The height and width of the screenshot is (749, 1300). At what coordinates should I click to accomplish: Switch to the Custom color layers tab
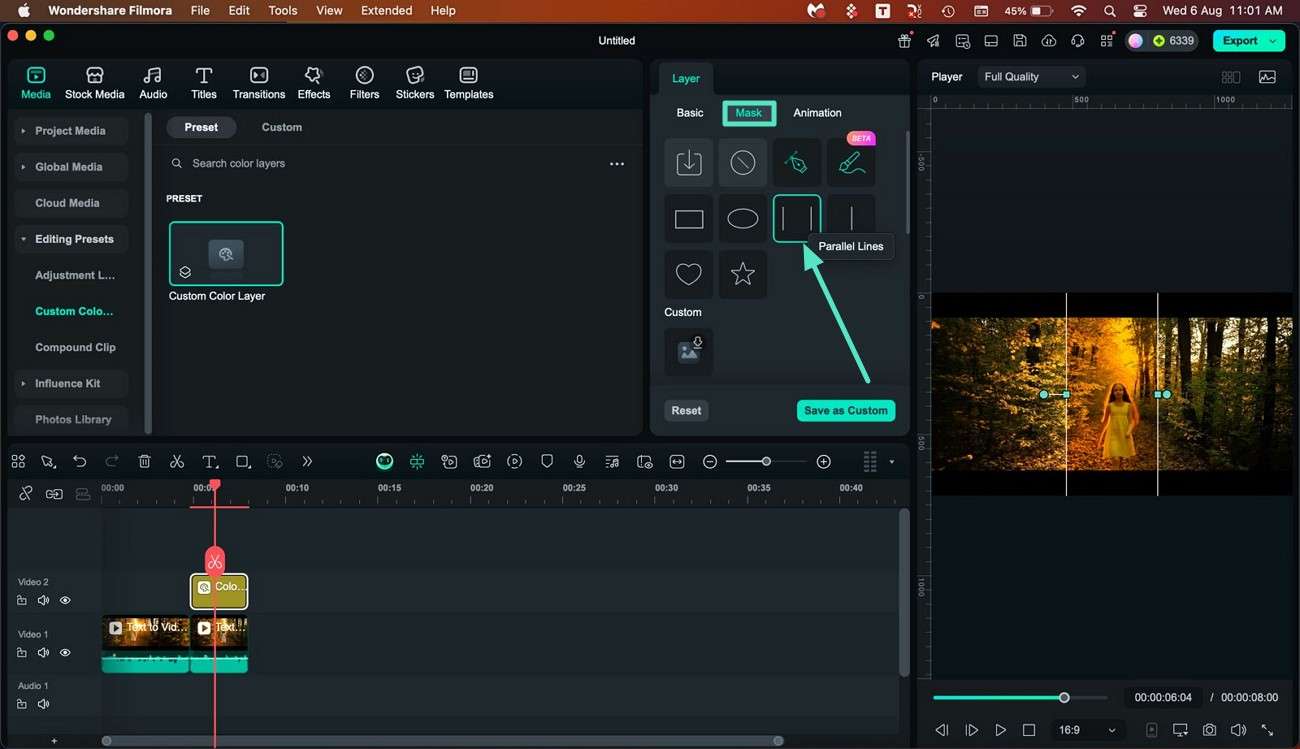(282, 127)
